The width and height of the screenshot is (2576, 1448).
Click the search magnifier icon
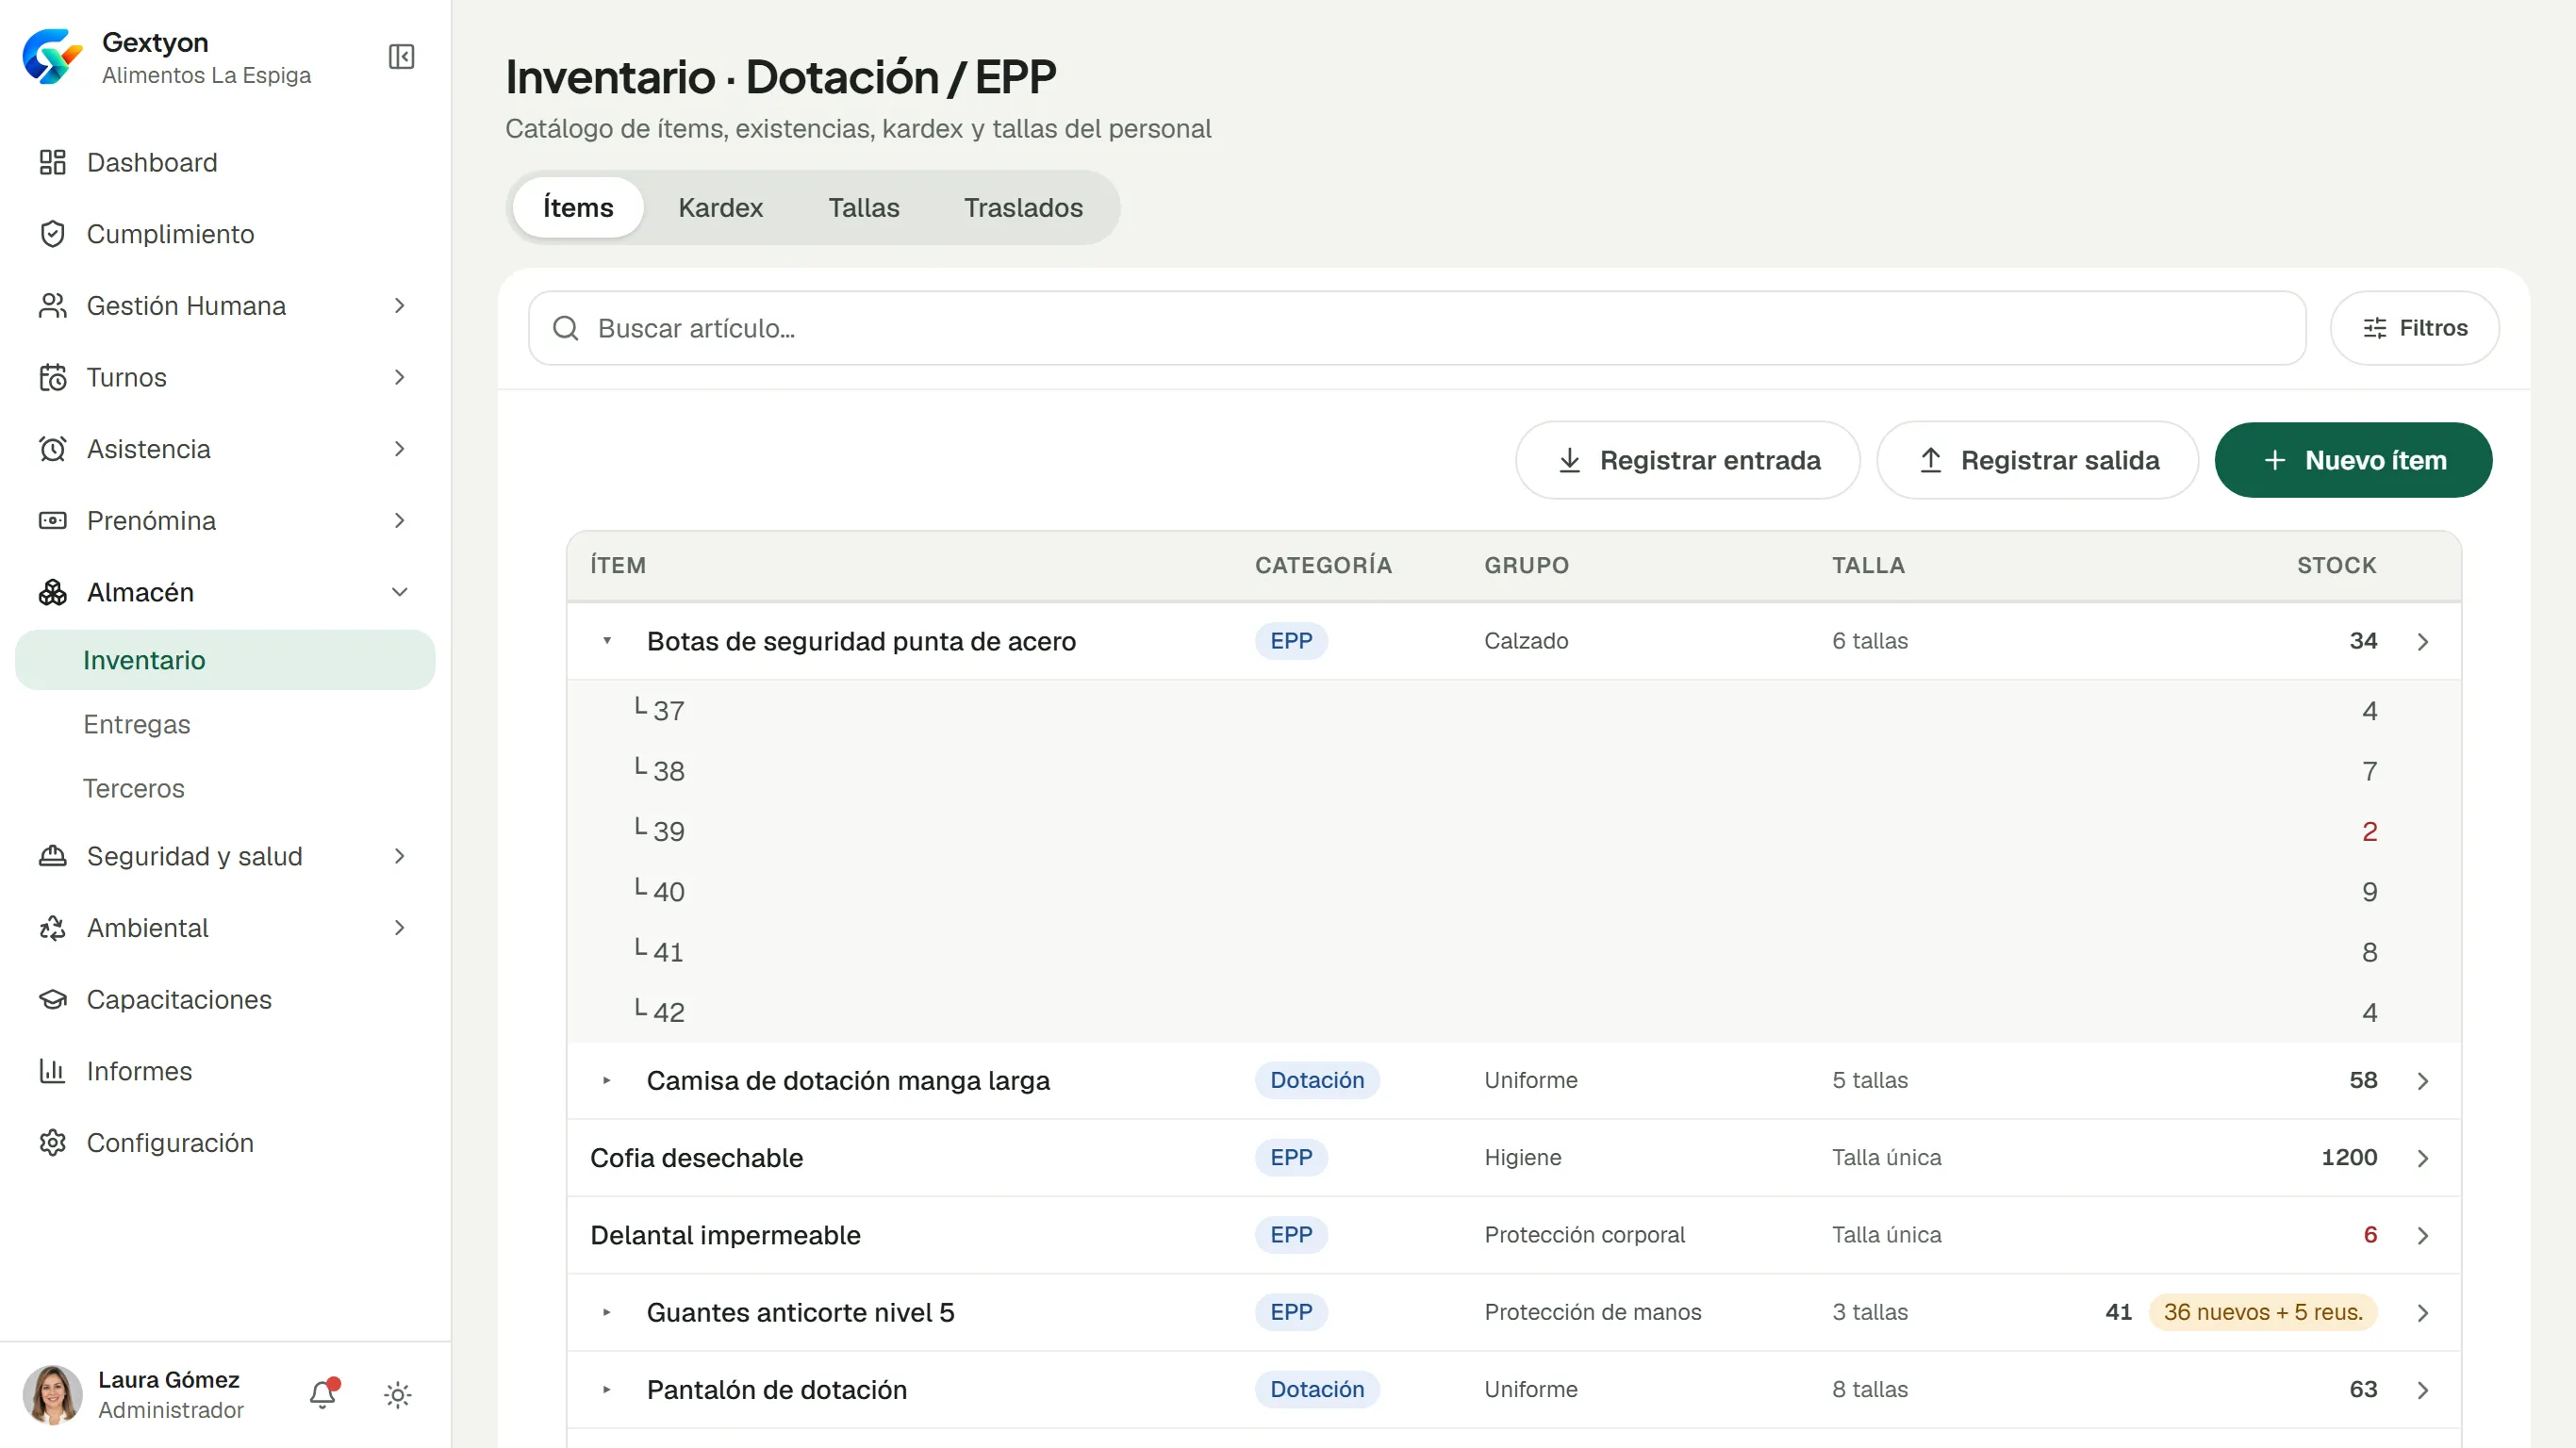(566, 328)
